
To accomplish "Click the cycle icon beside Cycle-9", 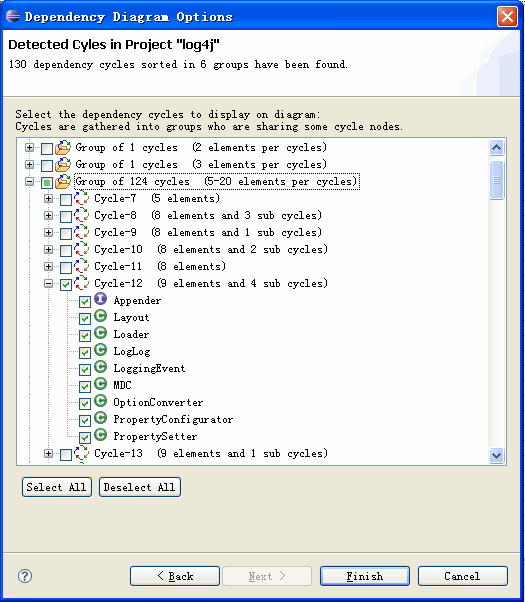I will coord(81,232).
